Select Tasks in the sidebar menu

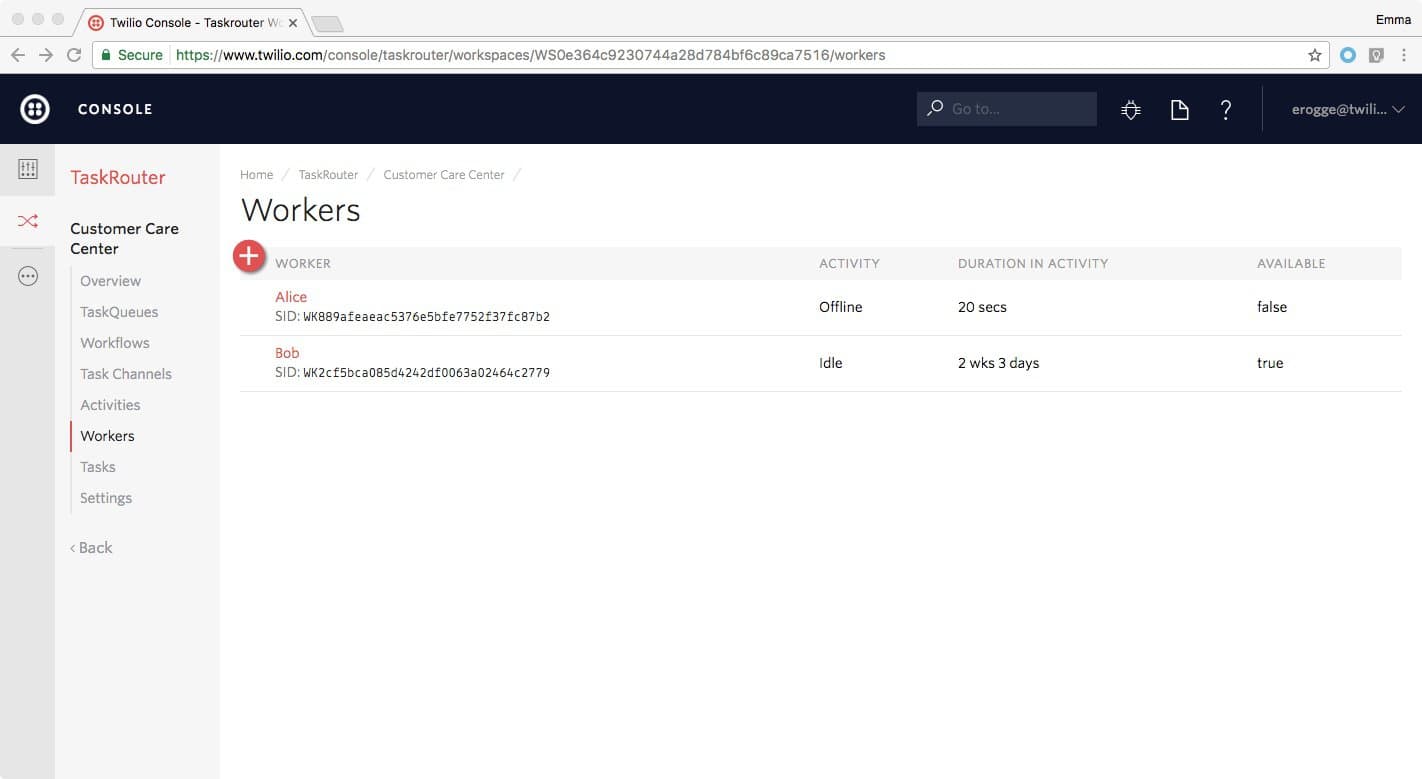tap(97, 466)
